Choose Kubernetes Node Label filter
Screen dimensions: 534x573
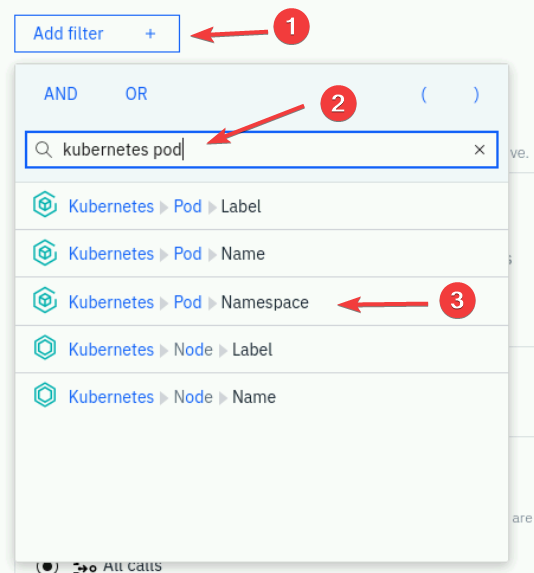pos(262,349)
